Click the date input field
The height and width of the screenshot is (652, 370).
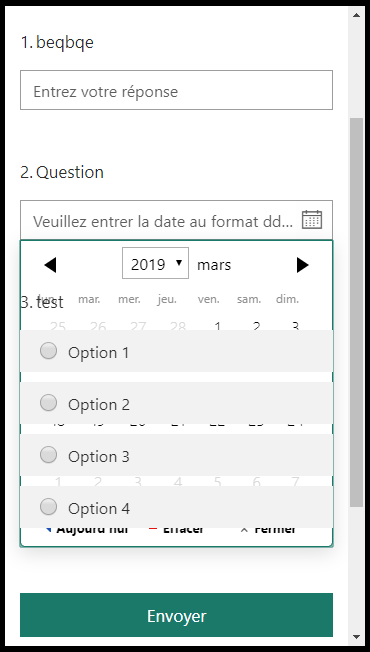tap(176, 220)
